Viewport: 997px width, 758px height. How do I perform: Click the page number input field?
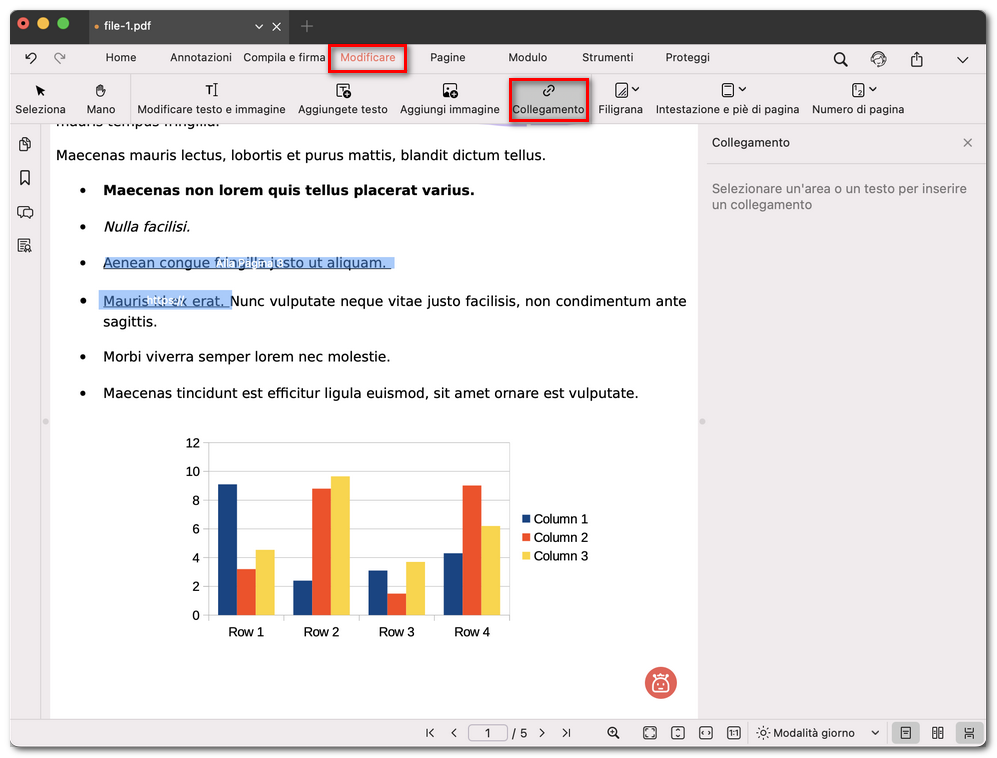[x=488, y=733]
